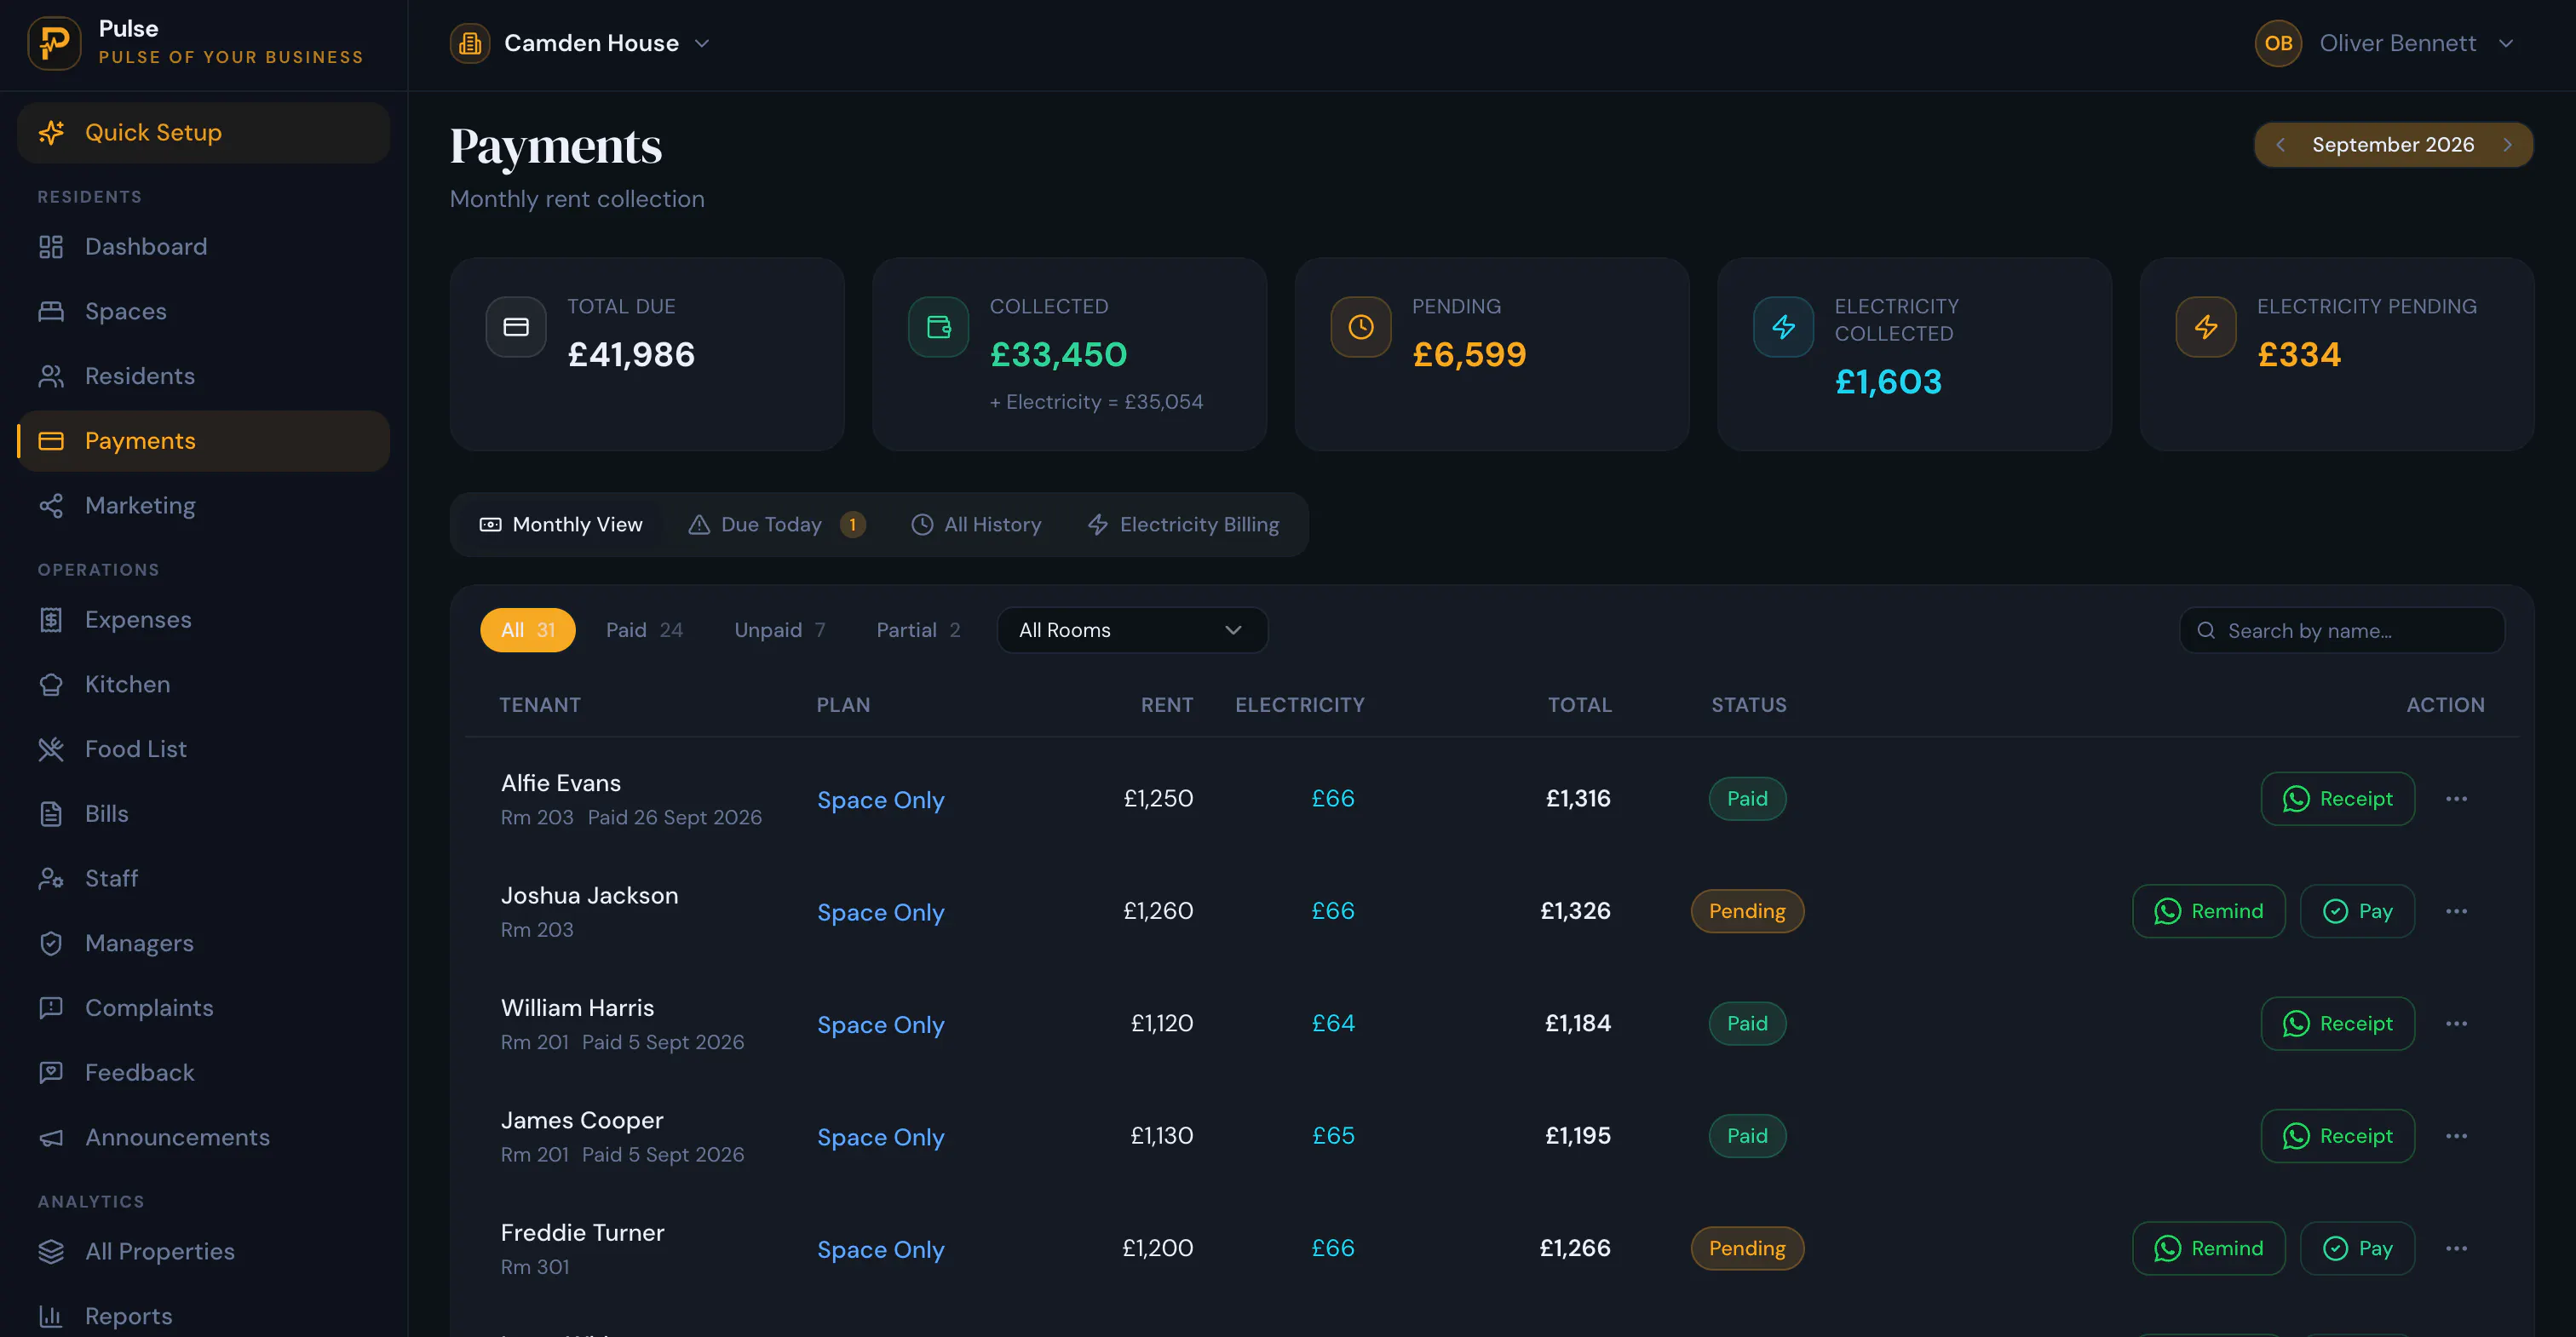Open more options for Alfie Evans
The width and height of the screenshot is (2576, 1337).
tap(2456, 799)
